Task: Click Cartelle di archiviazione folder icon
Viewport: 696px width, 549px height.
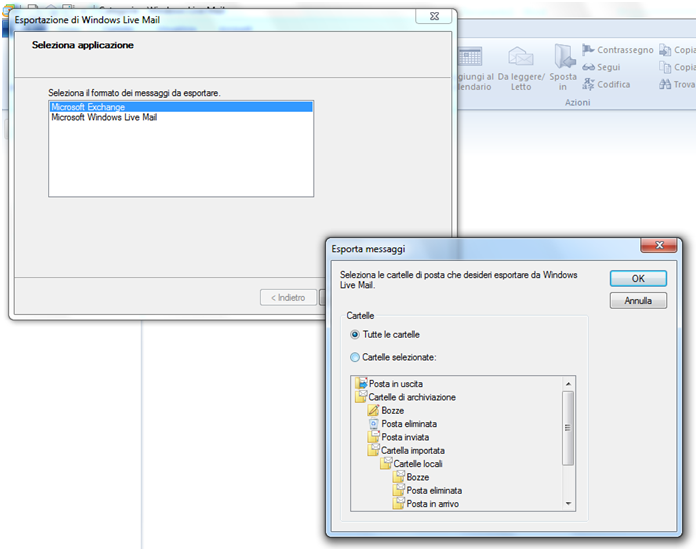Action: 361,397
